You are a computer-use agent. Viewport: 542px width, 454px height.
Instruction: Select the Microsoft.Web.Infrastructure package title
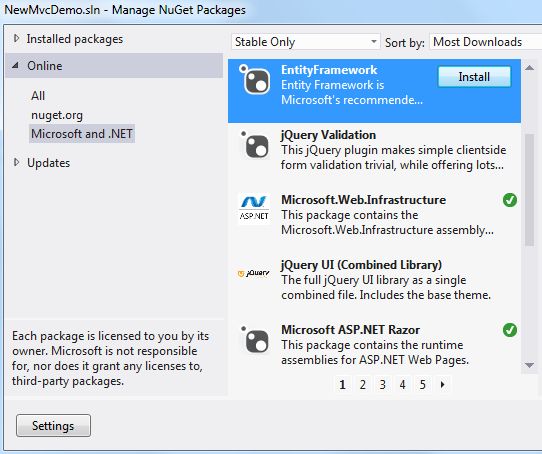click(x=363, y=200)
